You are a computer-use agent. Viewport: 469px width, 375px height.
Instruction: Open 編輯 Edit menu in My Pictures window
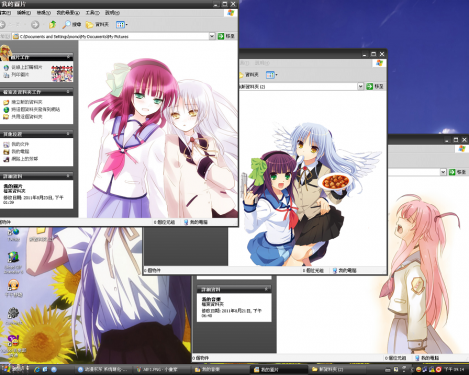point(24,13)
